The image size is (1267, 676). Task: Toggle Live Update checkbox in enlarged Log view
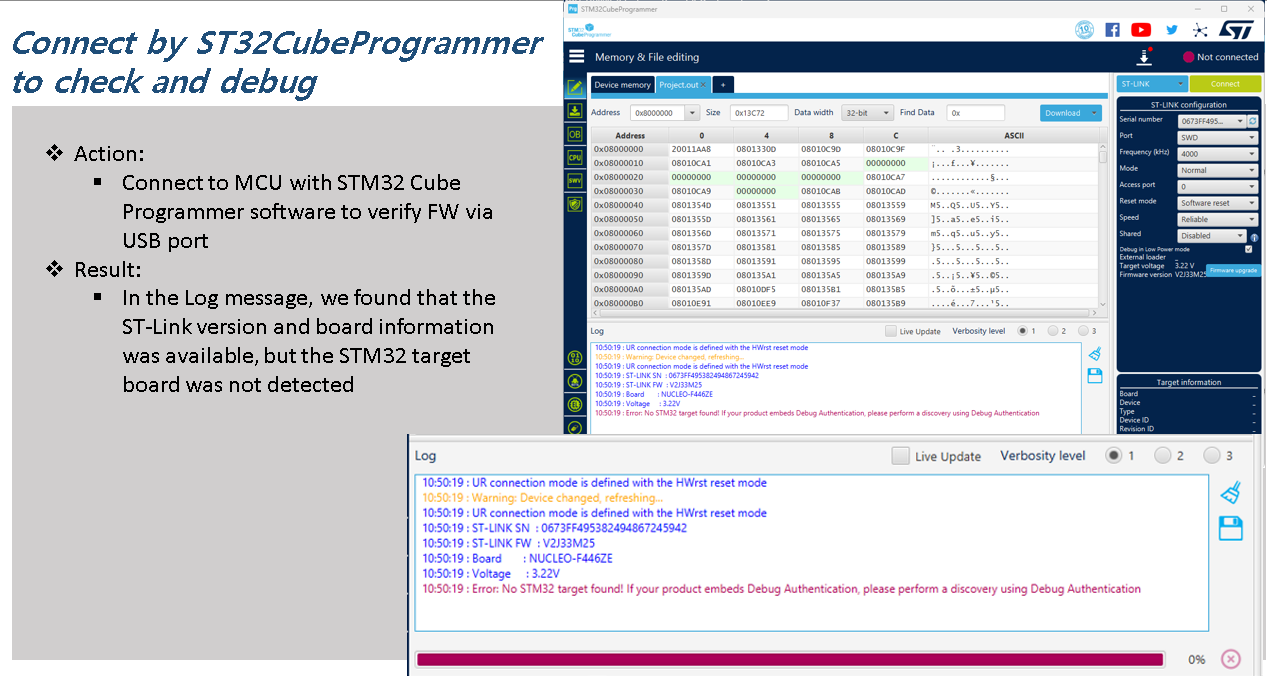pos(900,456)
